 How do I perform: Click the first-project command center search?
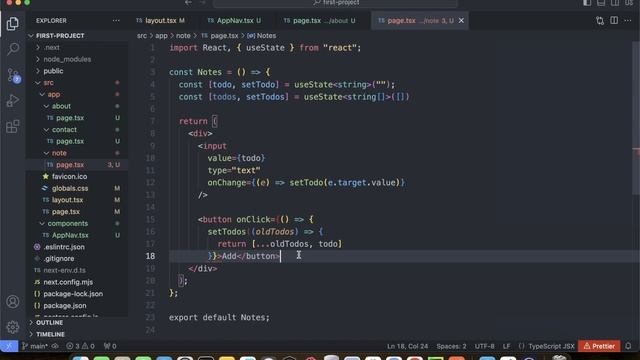coord(335,3)
